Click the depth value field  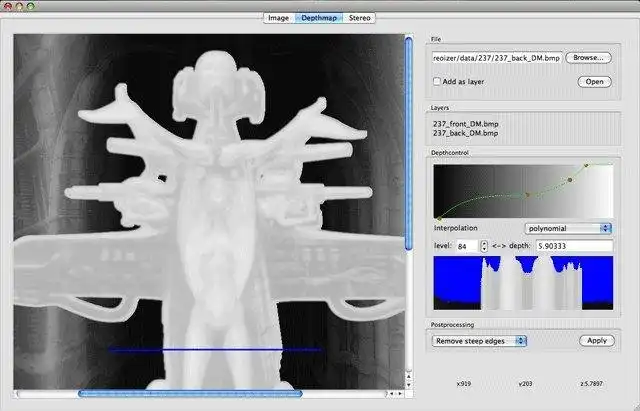coord(574,246)
